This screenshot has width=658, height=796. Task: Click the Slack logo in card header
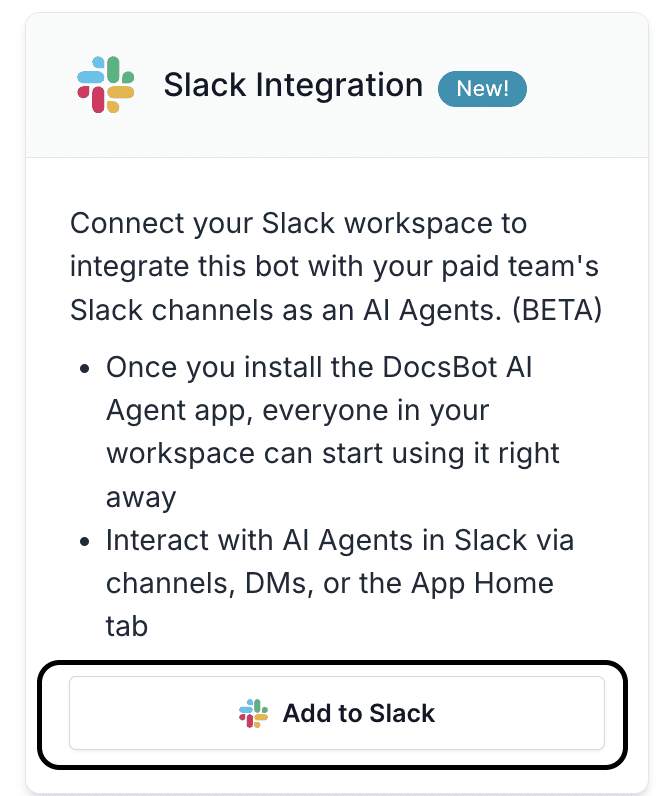click(x=105, y=85)
